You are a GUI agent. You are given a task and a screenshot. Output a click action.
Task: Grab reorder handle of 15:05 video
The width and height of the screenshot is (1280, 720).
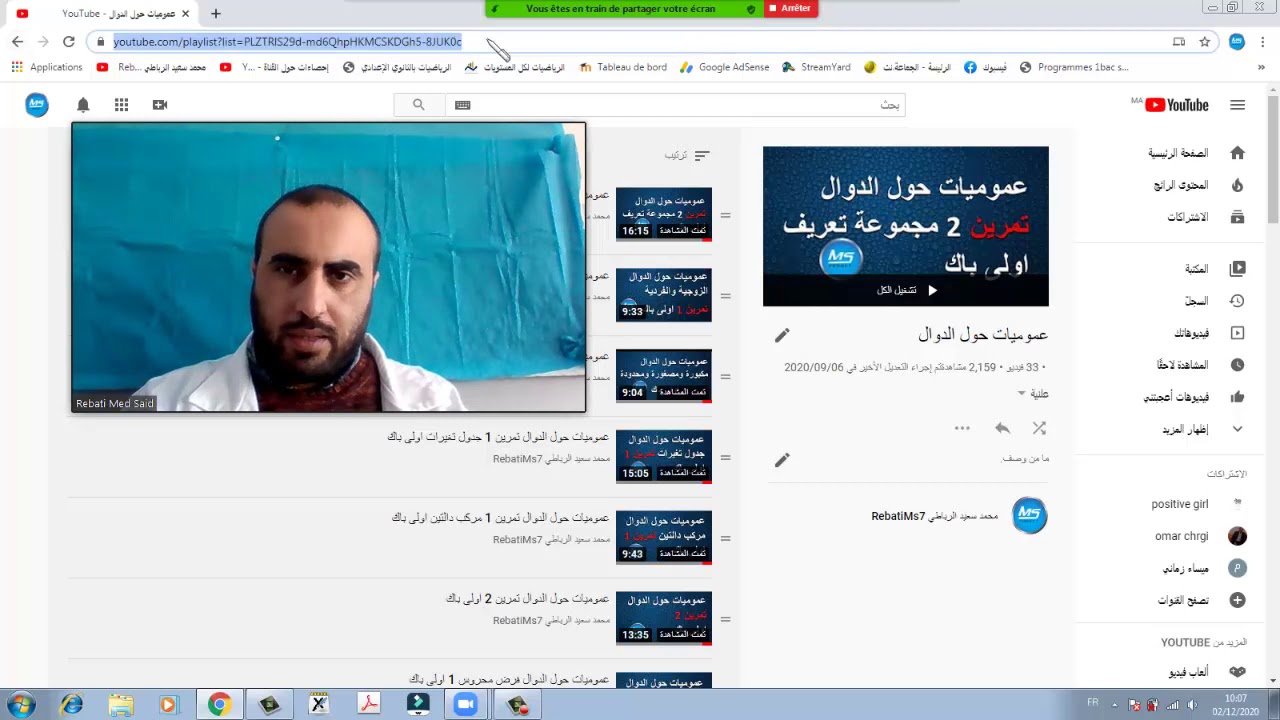pos(726,457)
